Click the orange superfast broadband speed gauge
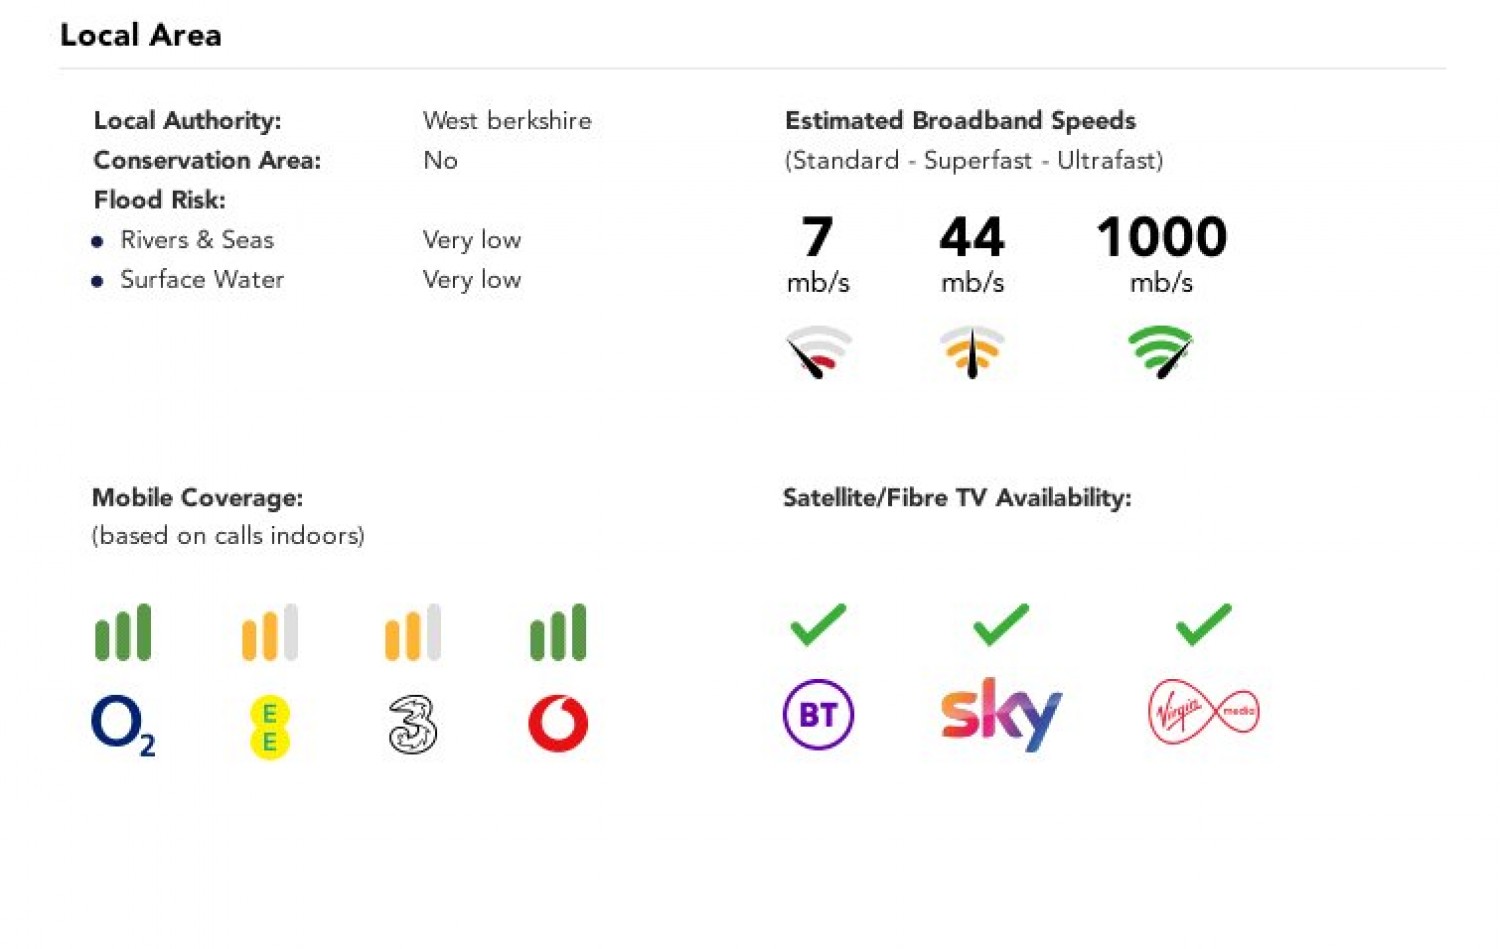Screen dimensions: 1500x949 pos(972,352)
